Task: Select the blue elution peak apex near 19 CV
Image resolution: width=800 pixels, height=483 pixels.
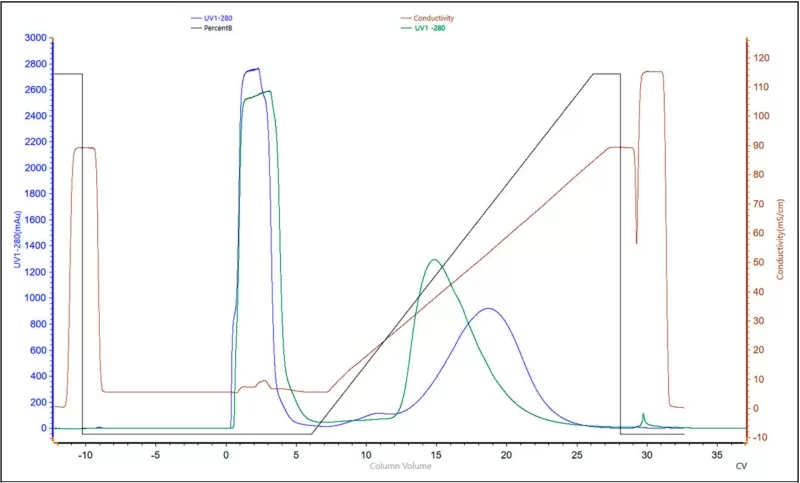Action: (487, 309)
